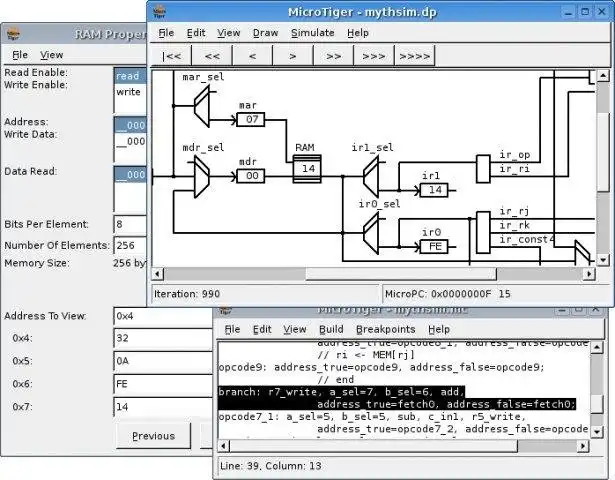The width and height of the screenshot is (615, 480).
Task: Select the mdr_sel multiplexer symbol
Action: [x=202, y=176]
